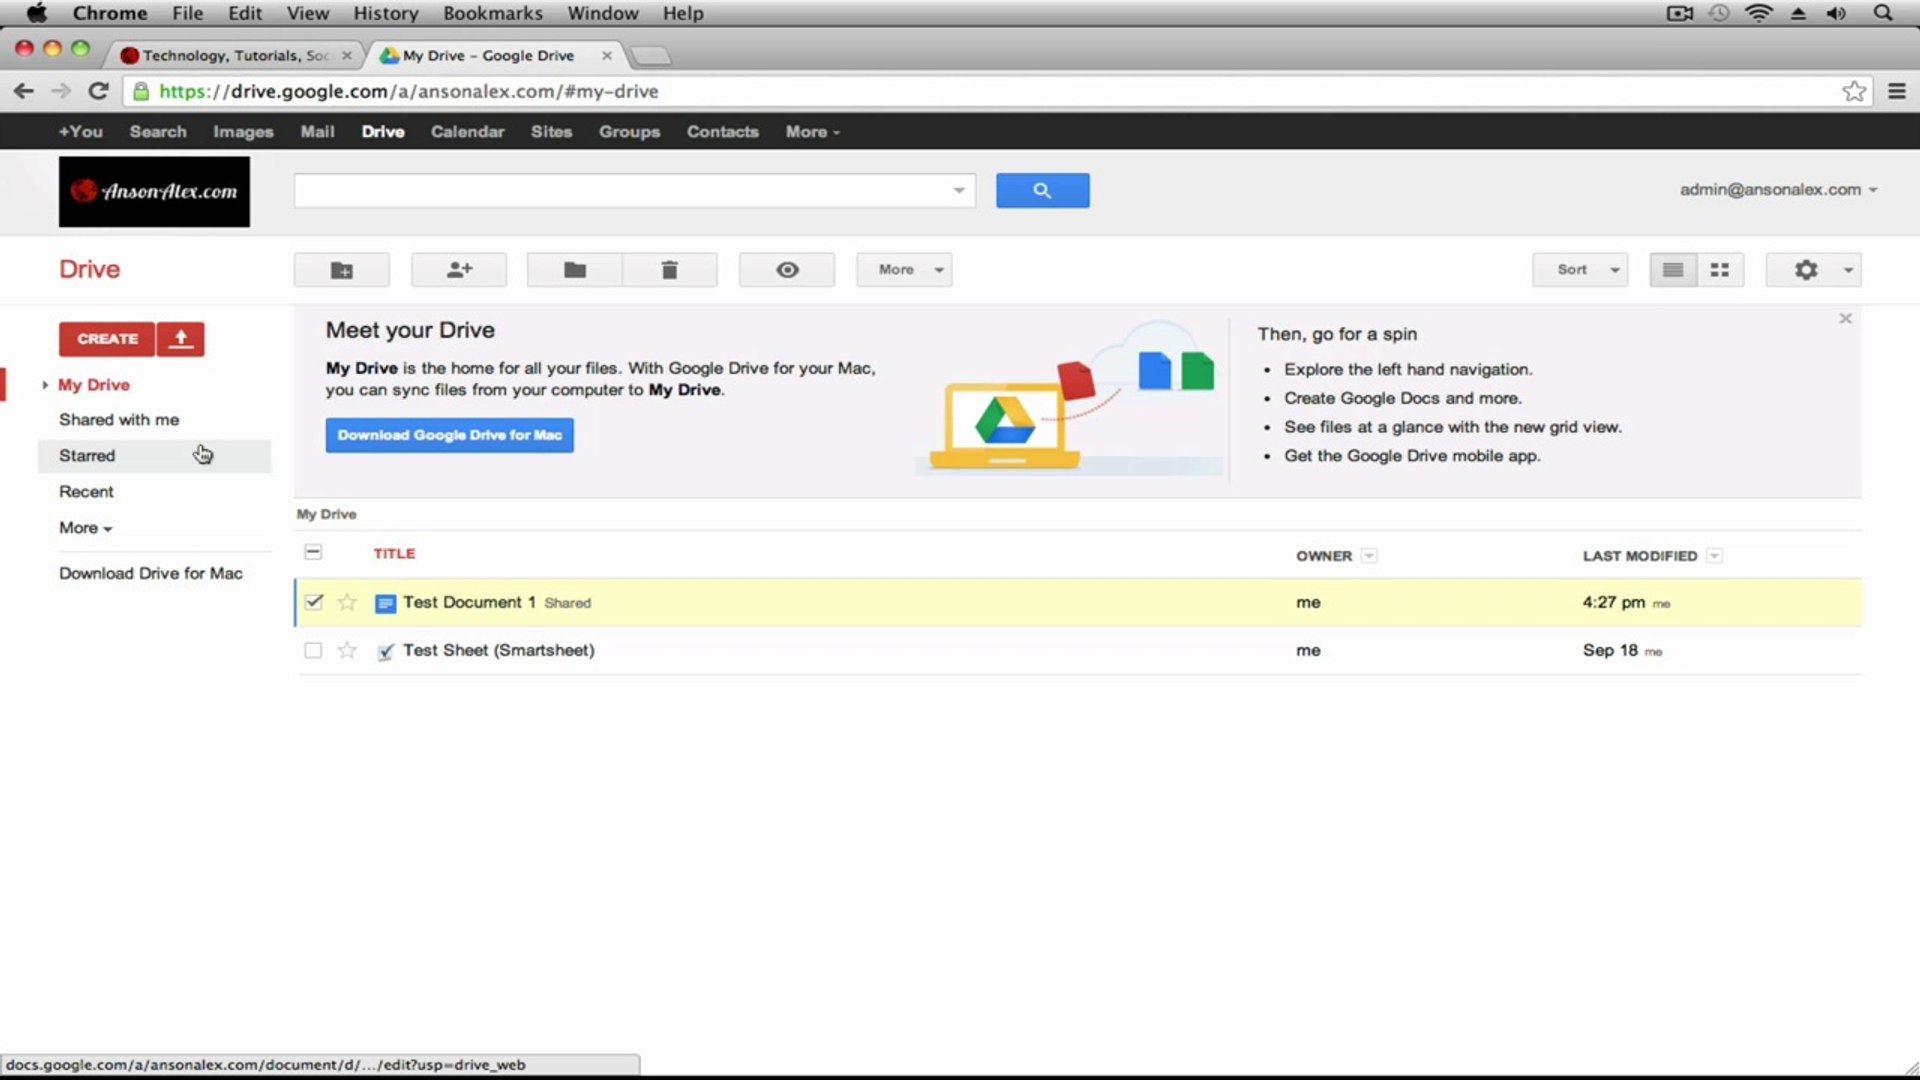Click the trash Remove icon
This screenshot has height=1080, width=1920.
(x=669, y=270)
